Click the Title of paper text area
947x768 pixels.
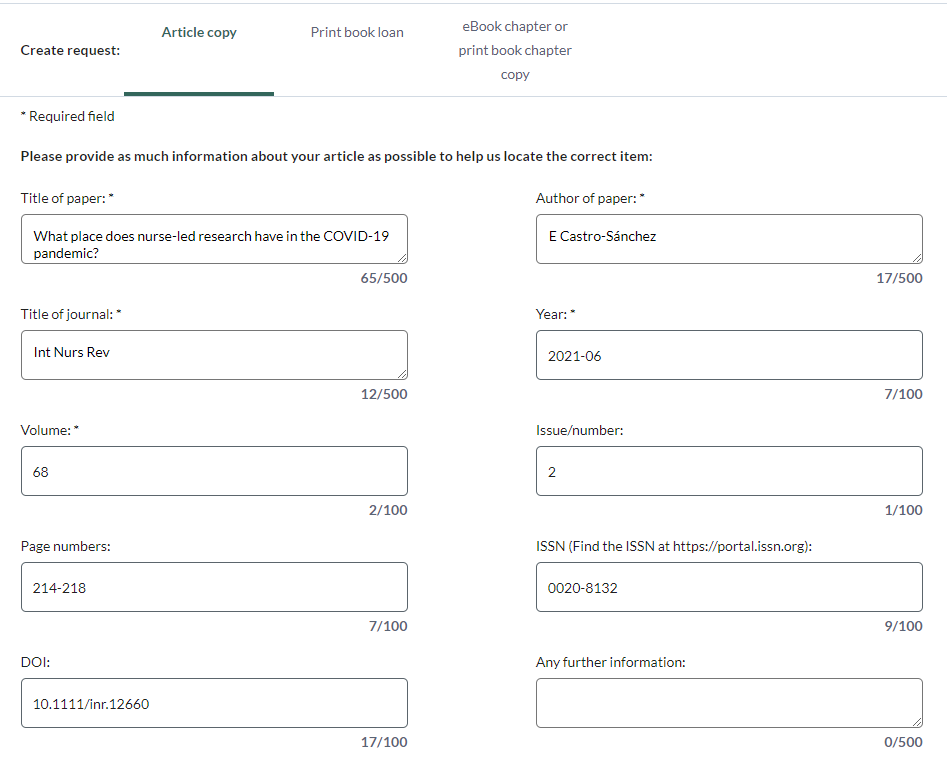(x=214, y=239)
